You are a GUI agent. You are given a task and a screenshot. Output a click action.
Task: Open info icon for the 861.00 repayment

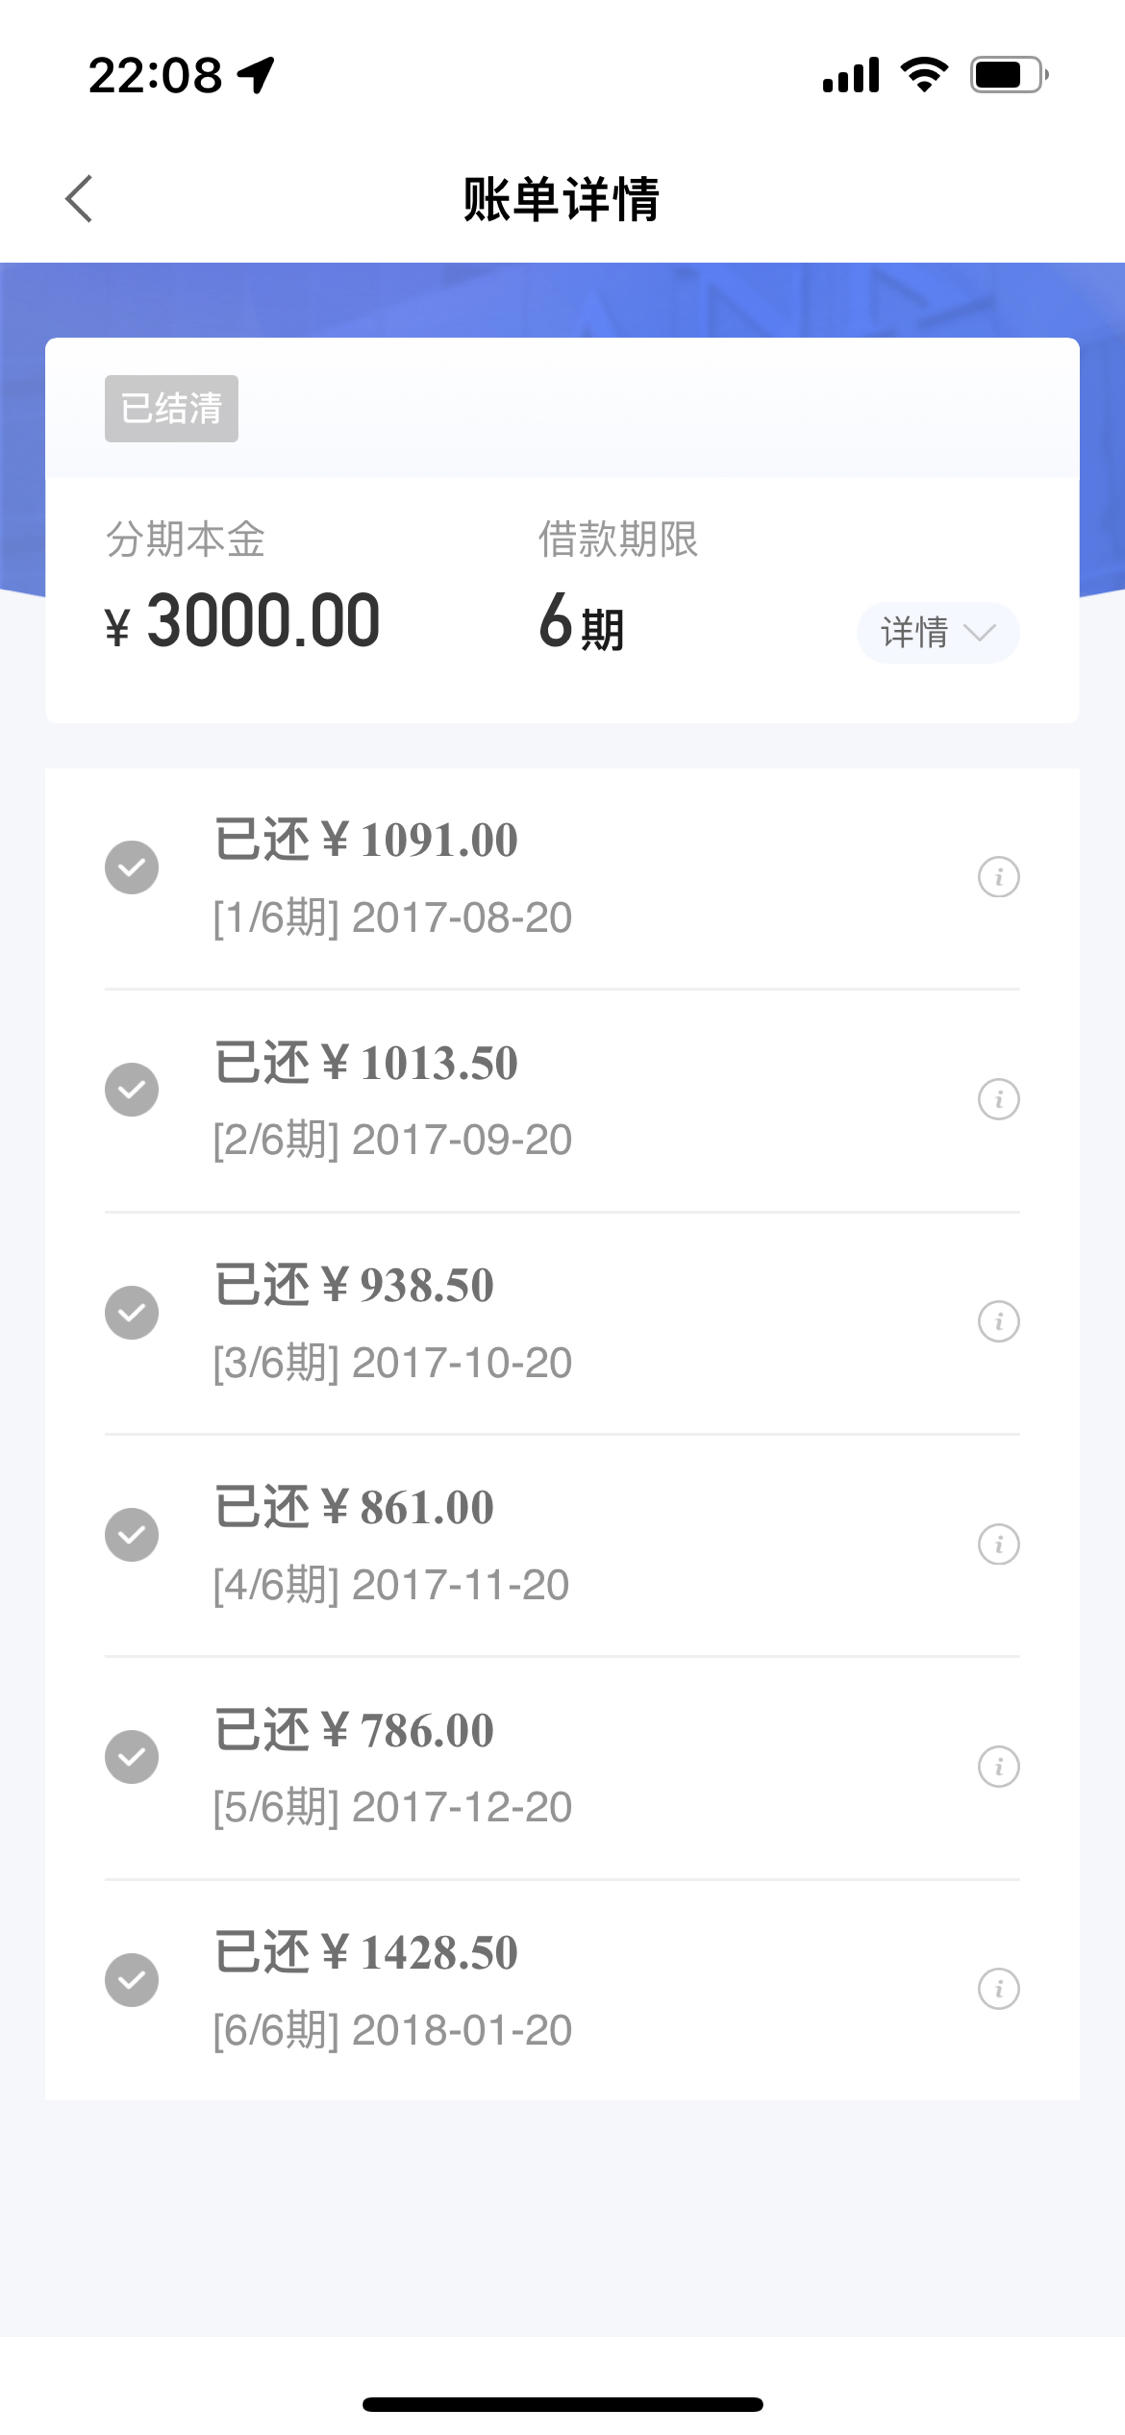[x=998, y=1544]
